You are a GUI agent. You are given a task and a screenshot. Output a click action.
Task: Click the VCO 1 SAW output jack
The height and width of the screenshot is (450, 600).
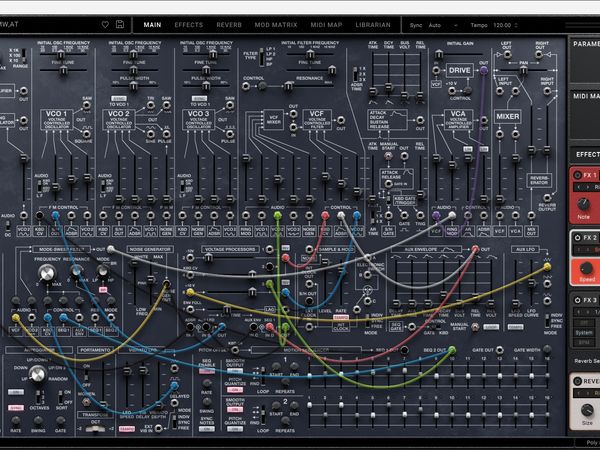click(87, 105)
